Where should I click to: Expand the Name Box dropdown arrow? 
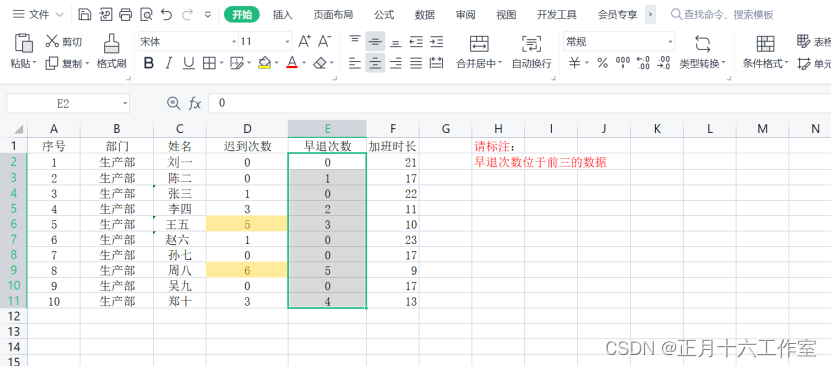tap(125, 103)
